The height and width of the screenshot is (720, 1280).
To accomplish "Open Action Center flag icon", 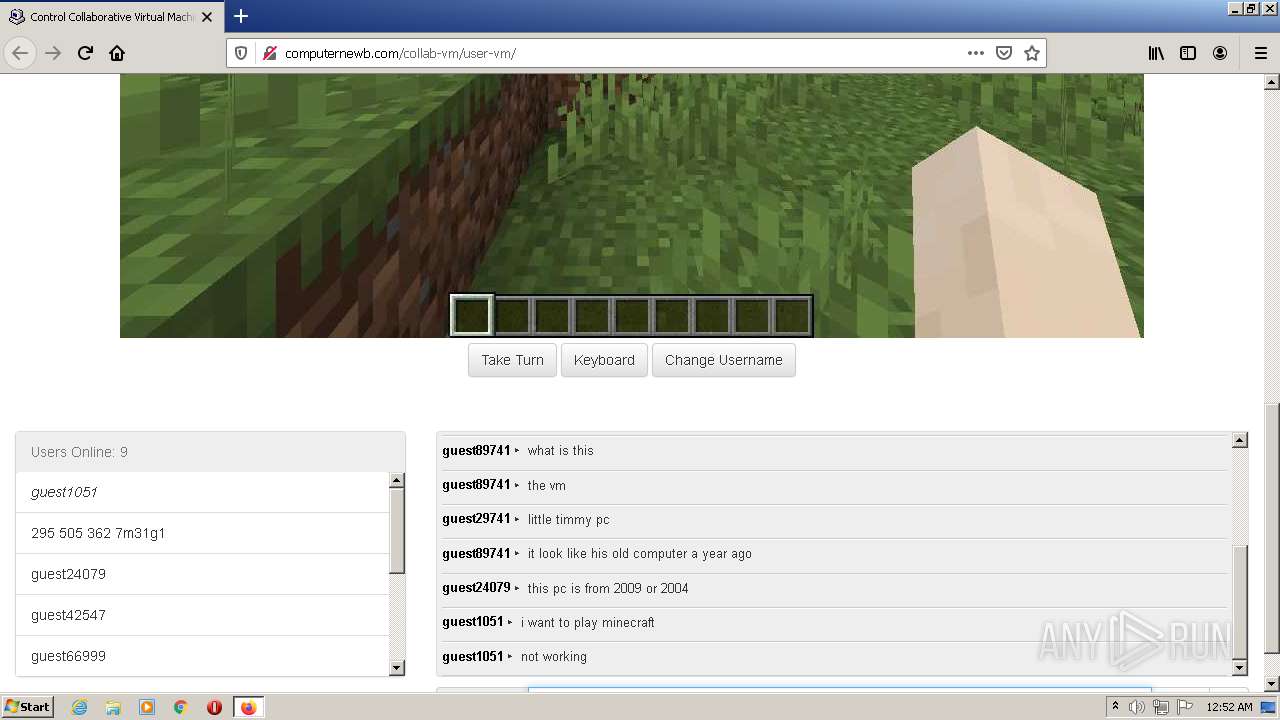I will 1185,707.
